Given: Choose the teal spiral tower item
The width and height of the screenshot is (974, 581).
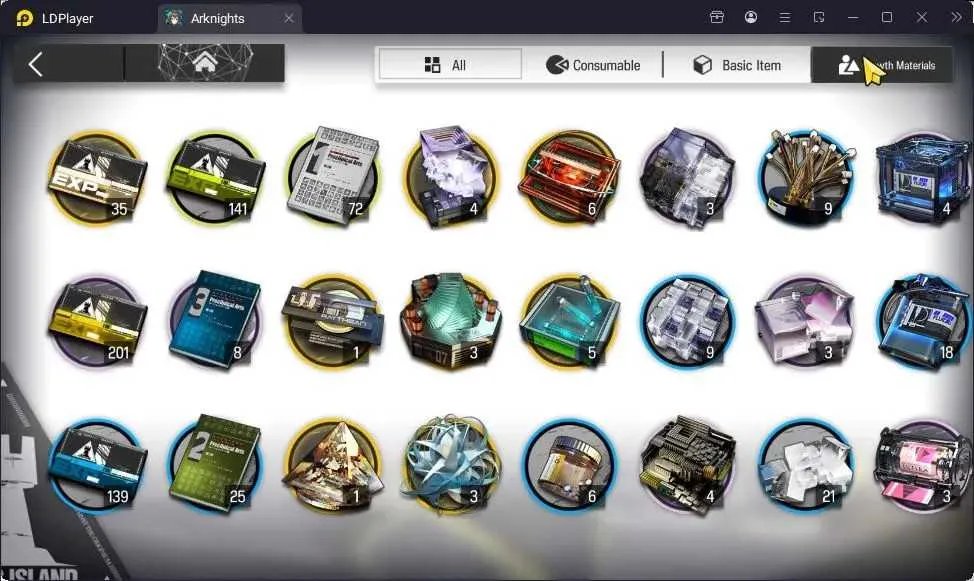Looking at the screenshot, I should [x=451, y=321].
